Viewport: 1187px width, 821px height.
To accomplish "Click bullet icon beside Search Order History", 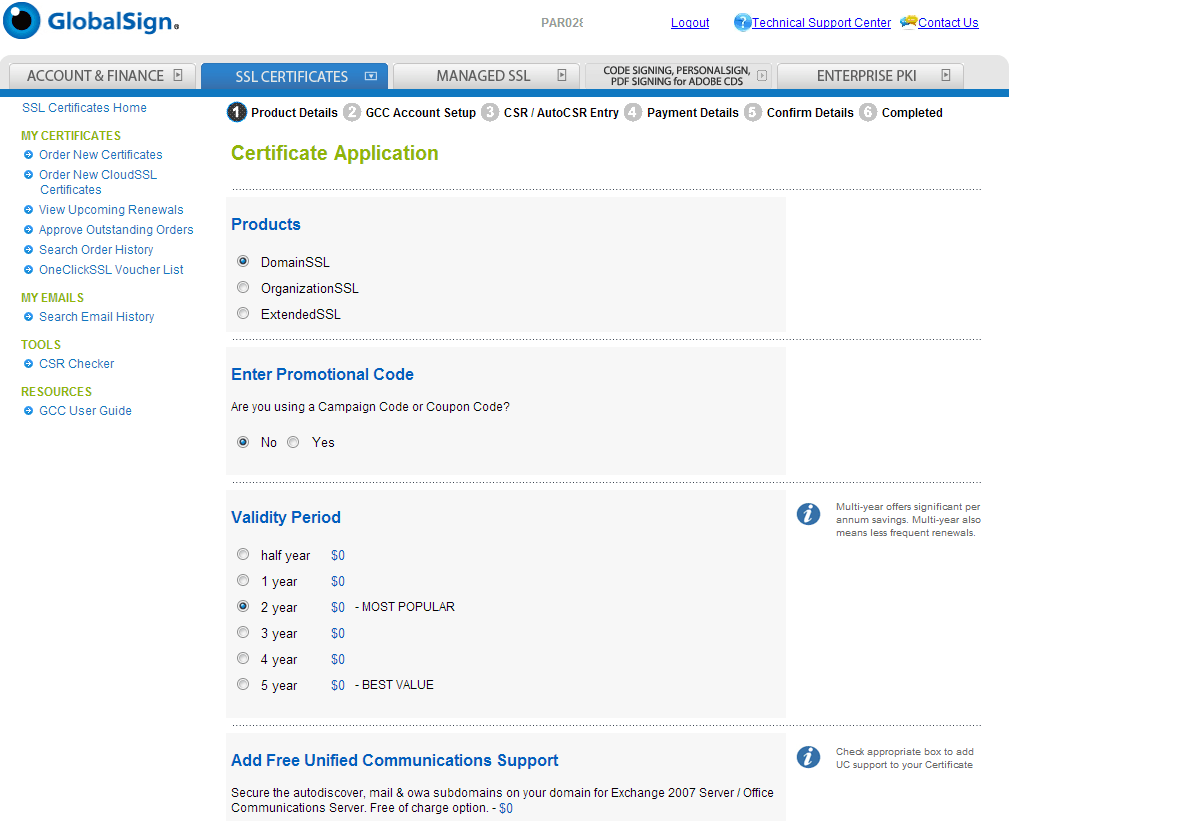I will click(28, 249).
